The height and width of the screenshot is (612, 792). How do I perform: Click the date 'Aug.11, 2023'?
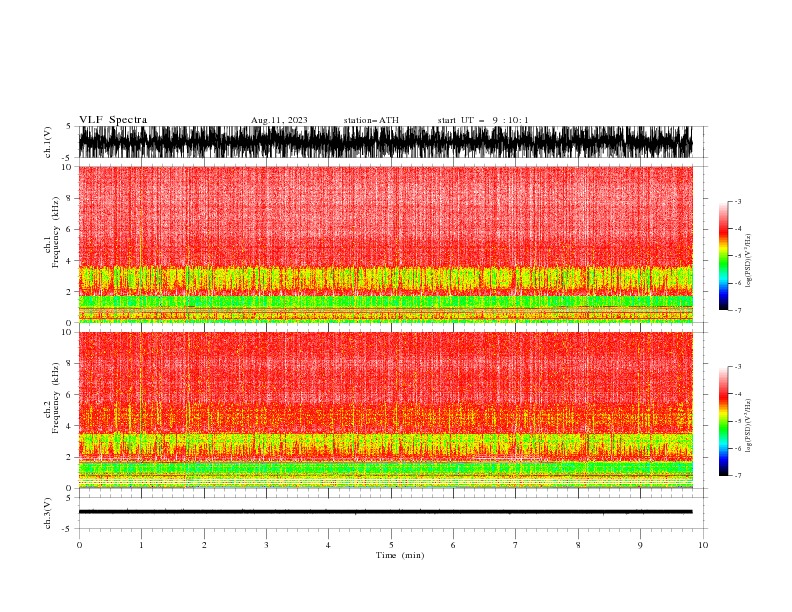pos(279,120)
